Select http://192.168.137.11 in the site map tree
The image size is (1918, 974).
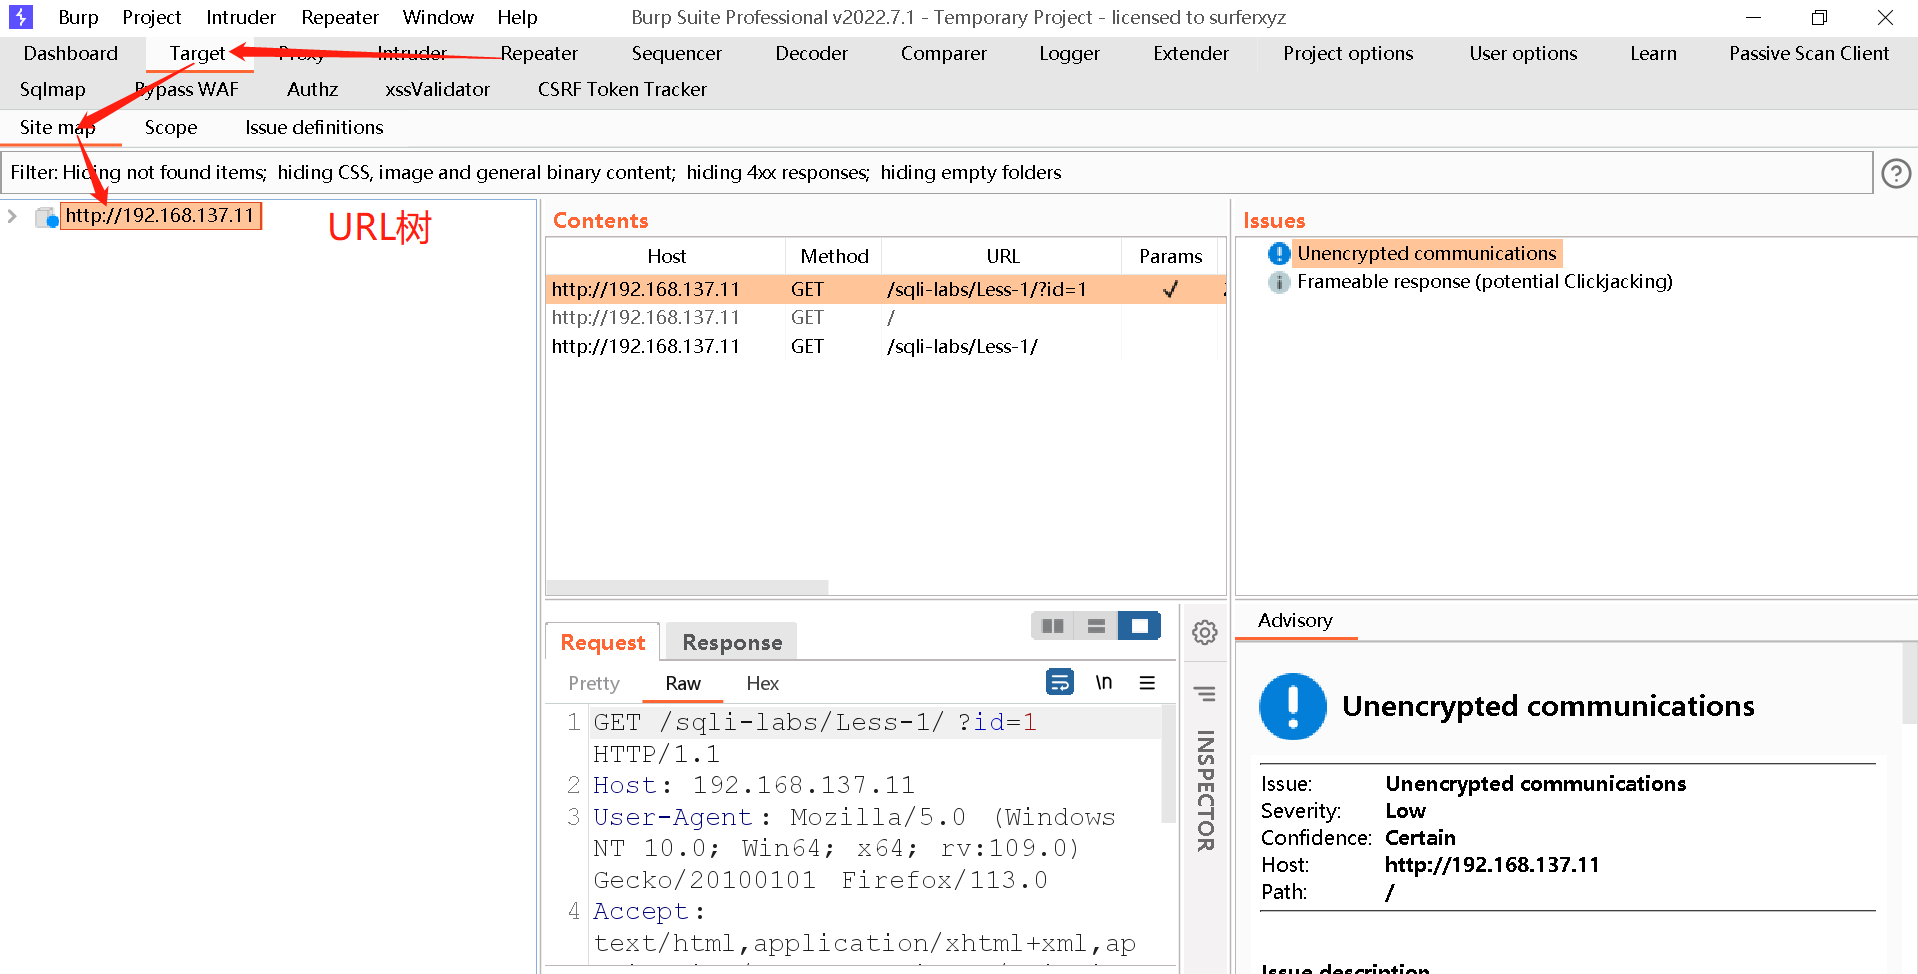(161, 216)
